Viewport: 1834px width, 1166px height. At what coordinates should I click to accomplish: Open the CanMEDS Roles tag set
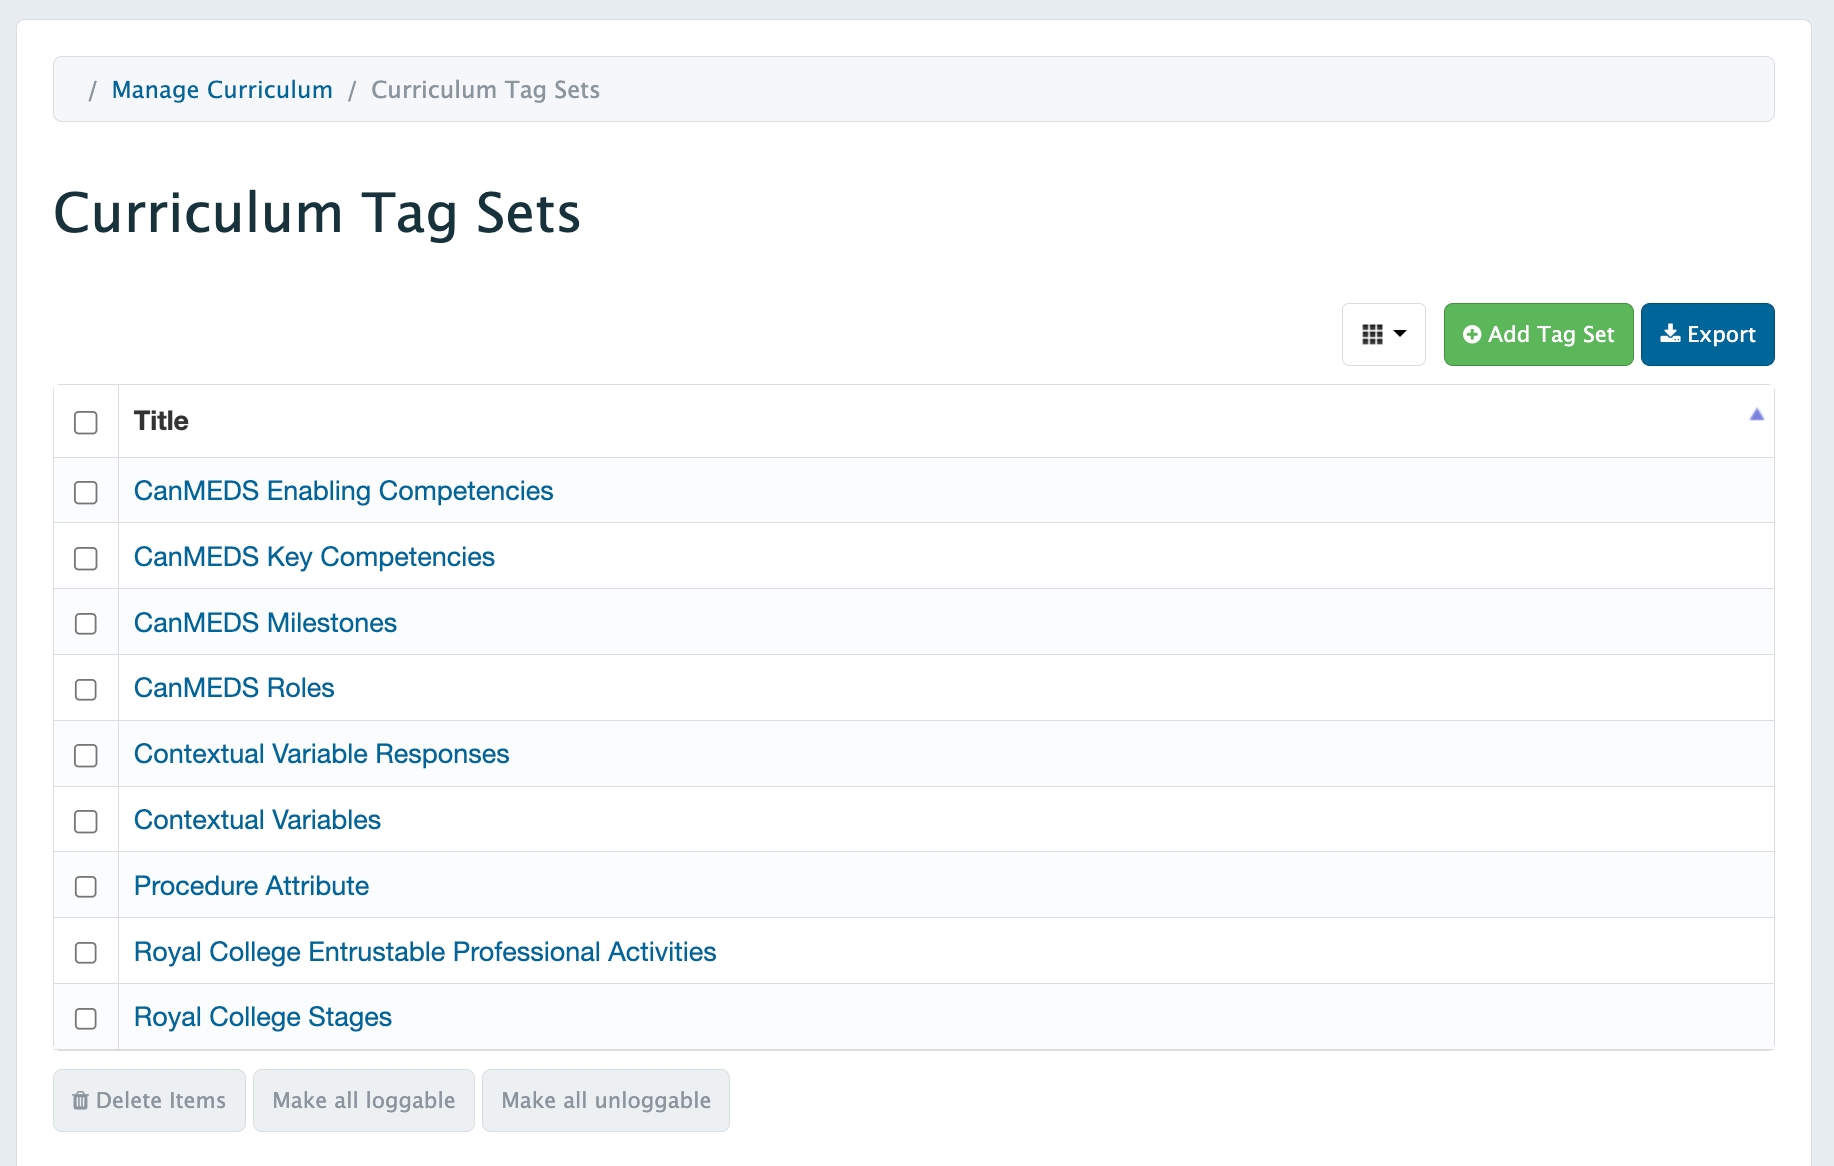click(234, 688)
